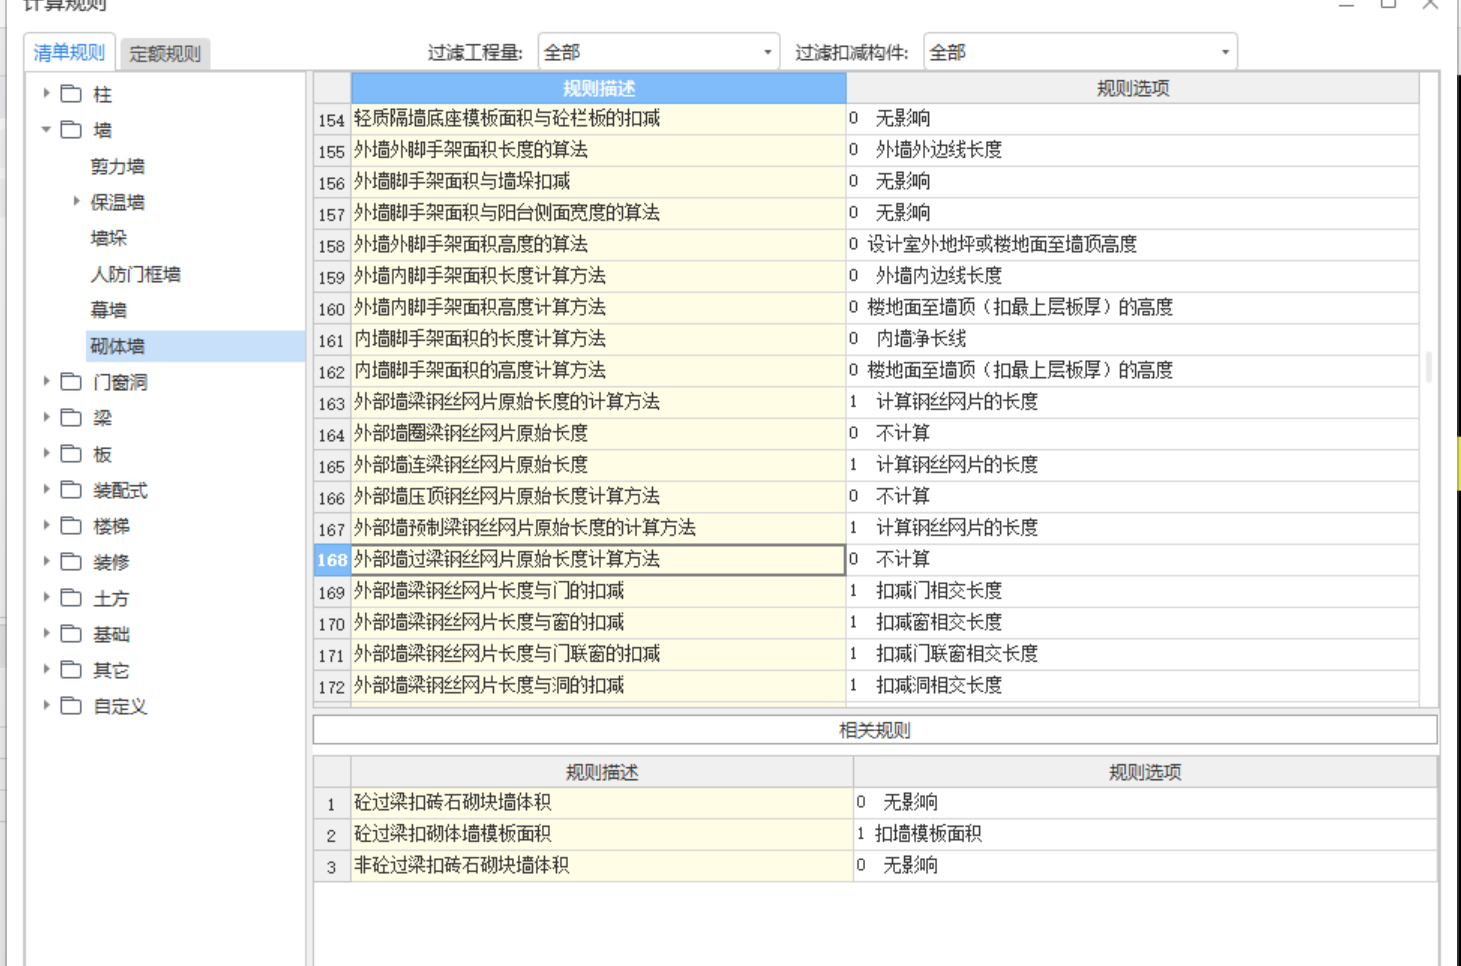Click the 梁 folder icon

pyautogui.click(x=71, y=418)
